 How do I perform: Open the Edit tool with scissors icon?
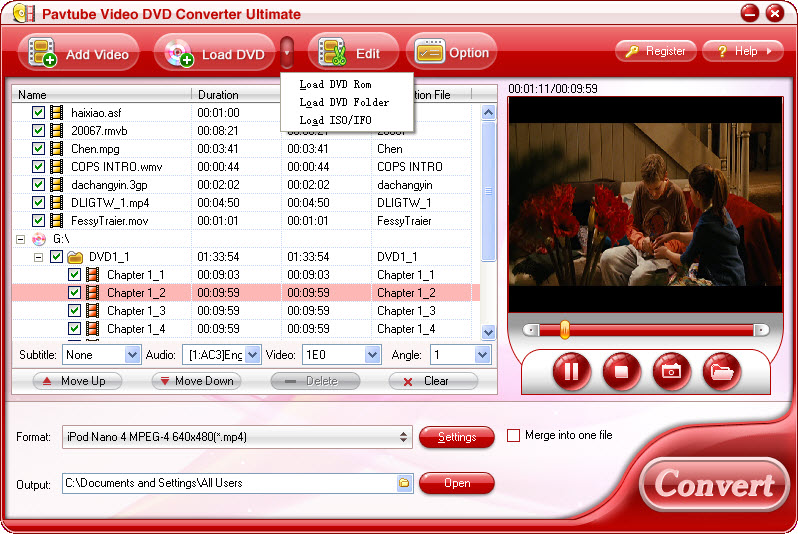tap(332, 52)
